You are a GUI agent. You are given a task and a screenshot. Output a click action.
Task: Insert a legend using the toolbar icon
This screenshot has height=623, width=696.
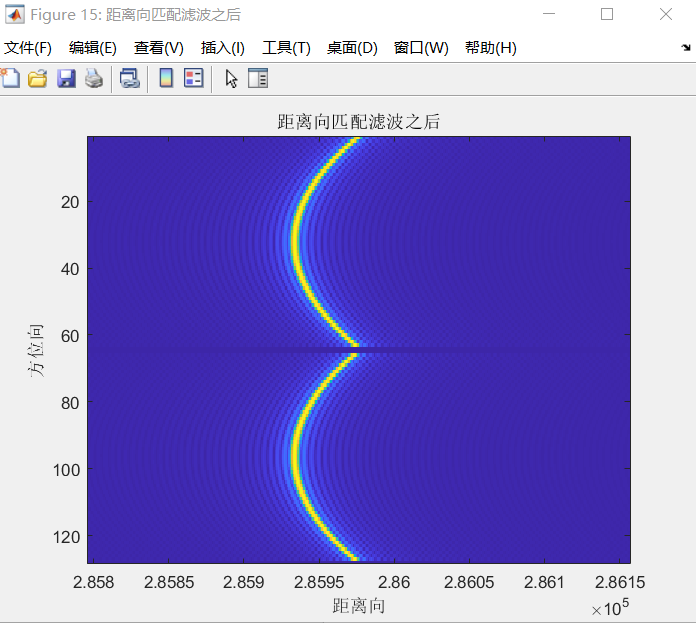[194, 78]
